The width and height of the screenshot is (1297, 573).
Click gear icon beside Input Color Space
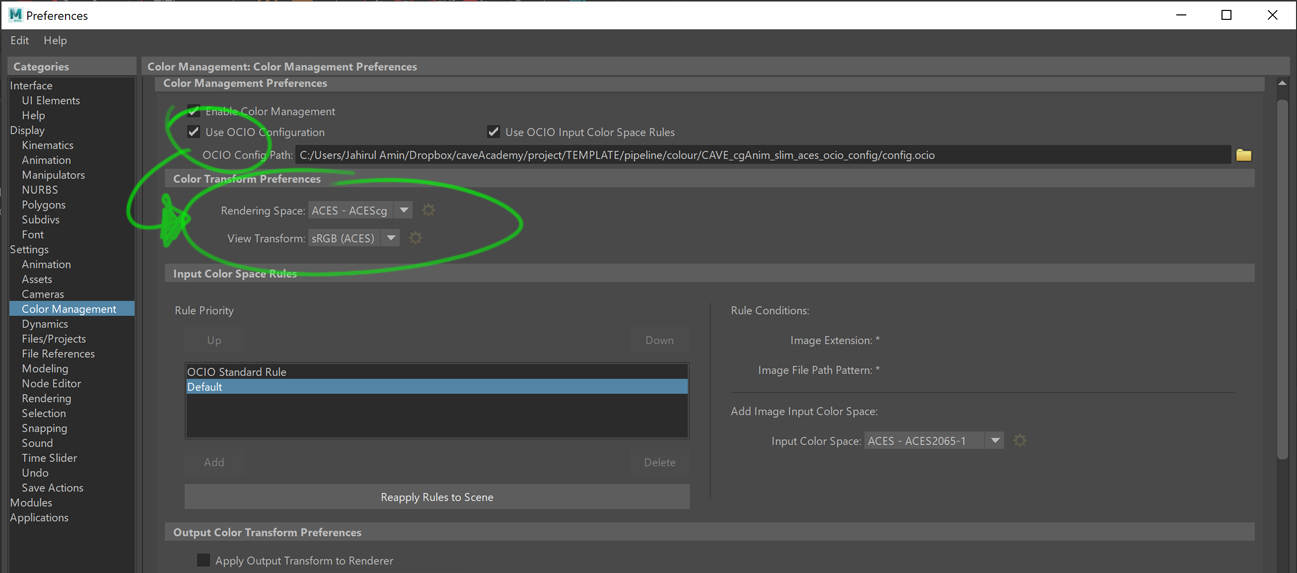coord(1019,440)
